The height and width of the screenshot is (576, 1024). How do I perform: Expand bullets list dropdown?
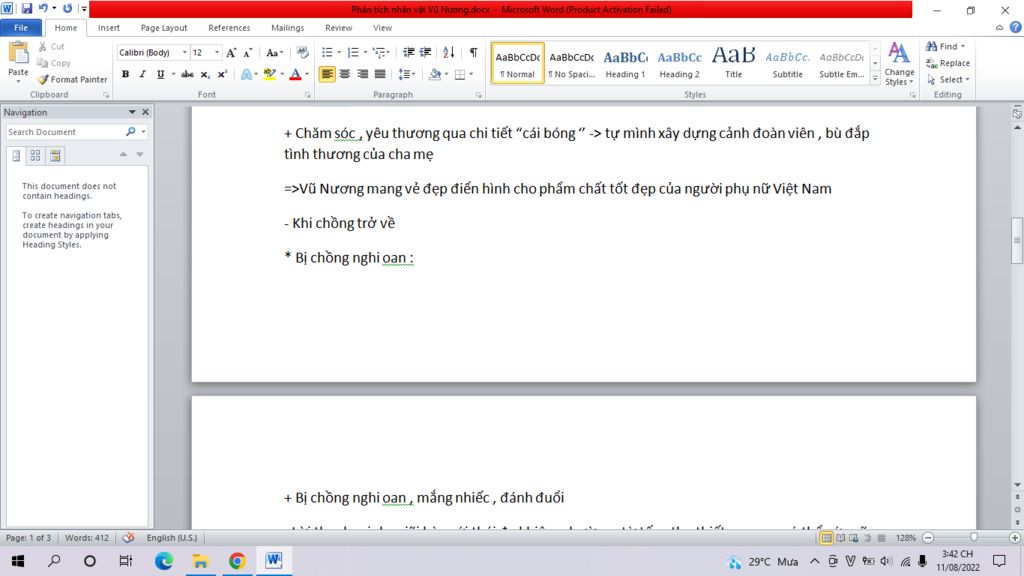click(x=339, y=52)
